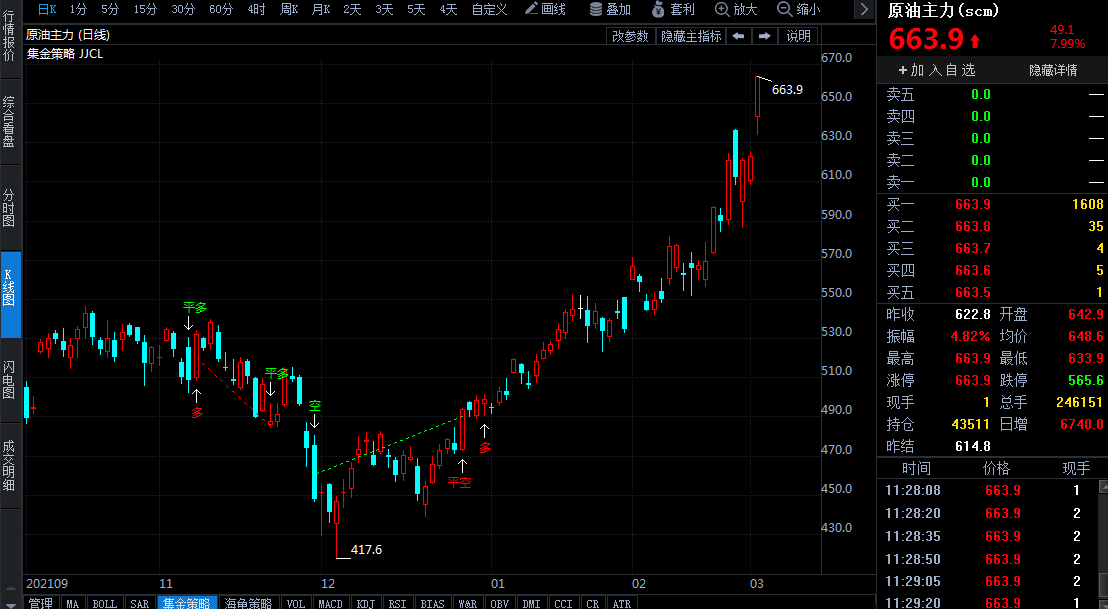Image resolution: width=1108 pixels, height=609 pixels.
Task: Switch to the MACD indicator tab
Action: (x=330, y=603)
